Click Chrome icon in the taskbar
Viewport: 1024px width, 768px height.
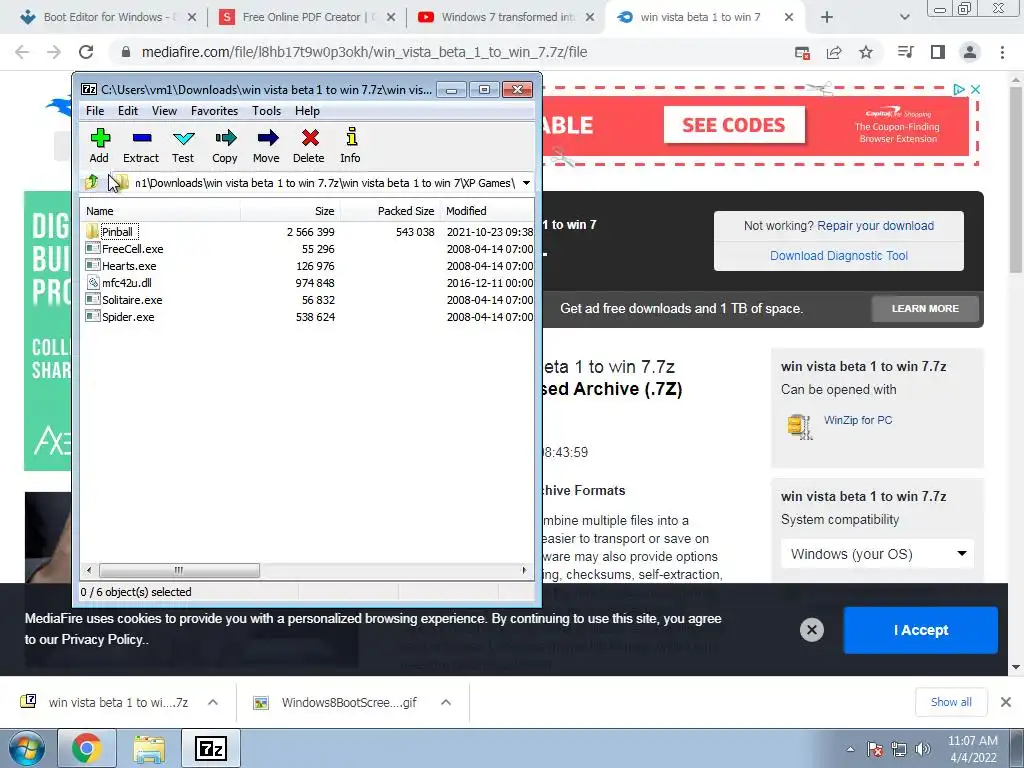pyautogui.click(x=87, y=748)
